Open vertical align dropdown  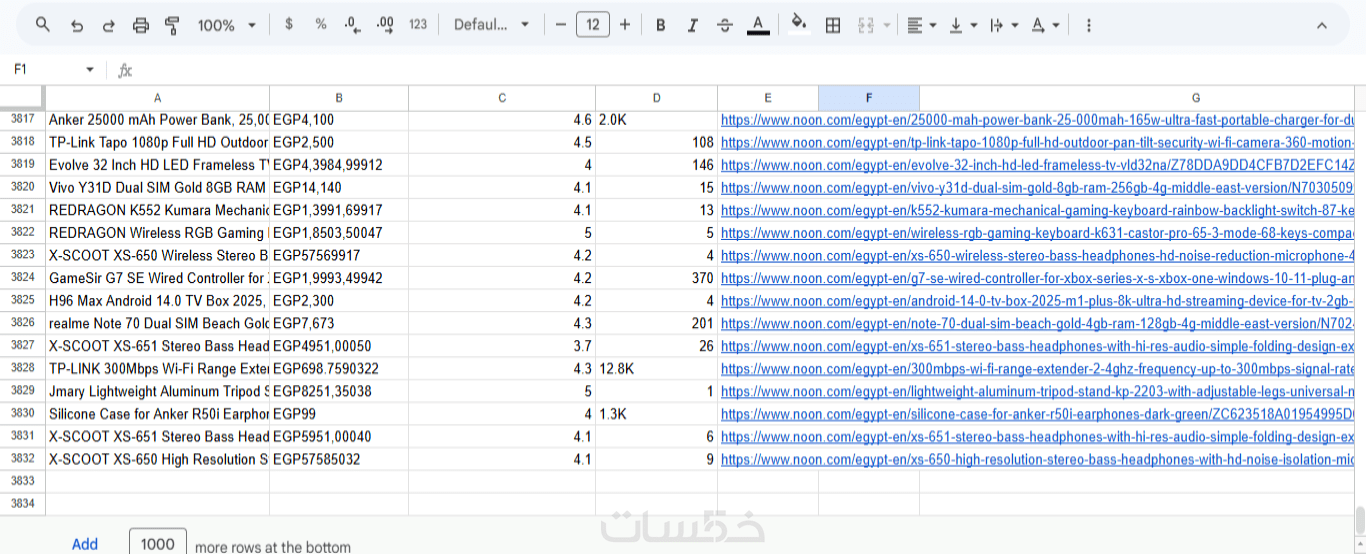click(962, 25)
